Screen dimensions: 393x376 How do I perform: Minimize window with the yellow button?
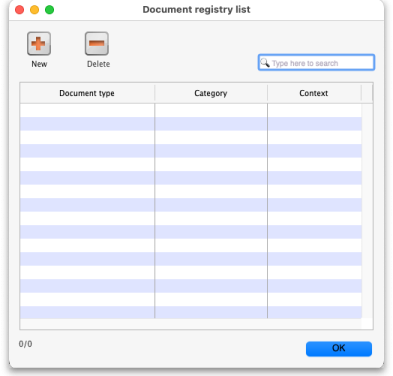[35, 10]
